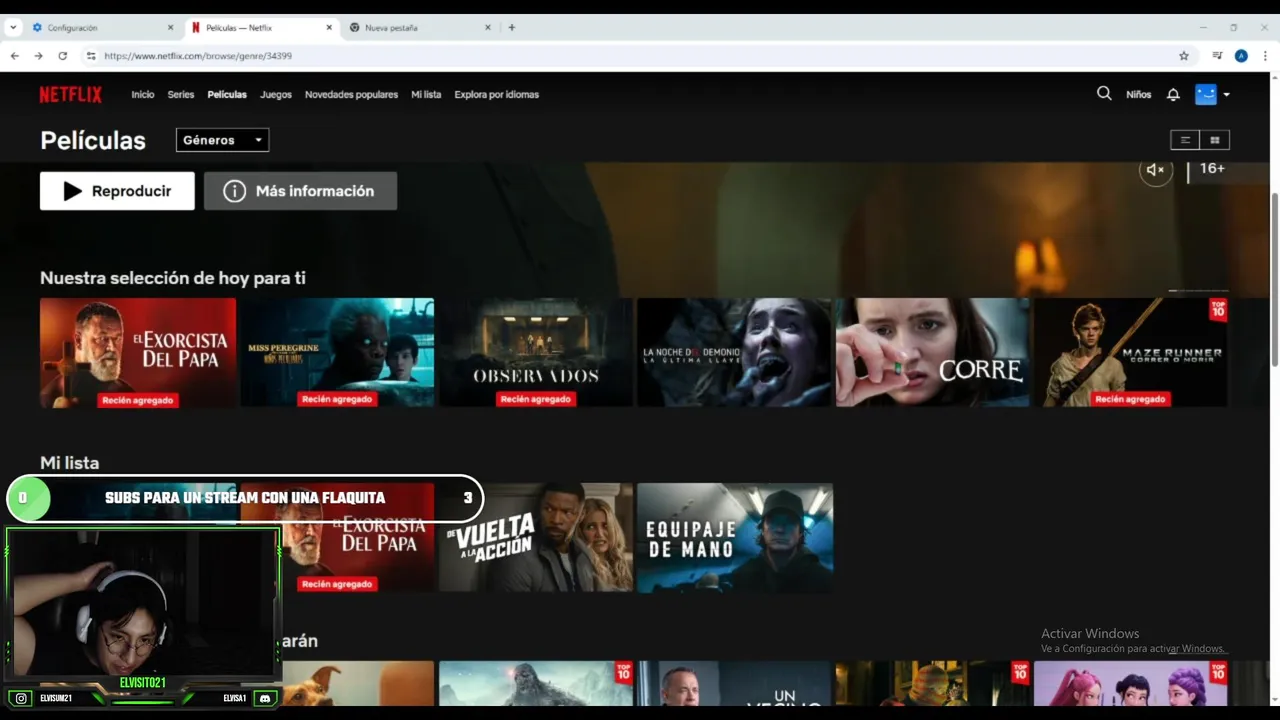
Task: Open Equipaje de Mano thumbnail
Action: [x=734, y=538]
